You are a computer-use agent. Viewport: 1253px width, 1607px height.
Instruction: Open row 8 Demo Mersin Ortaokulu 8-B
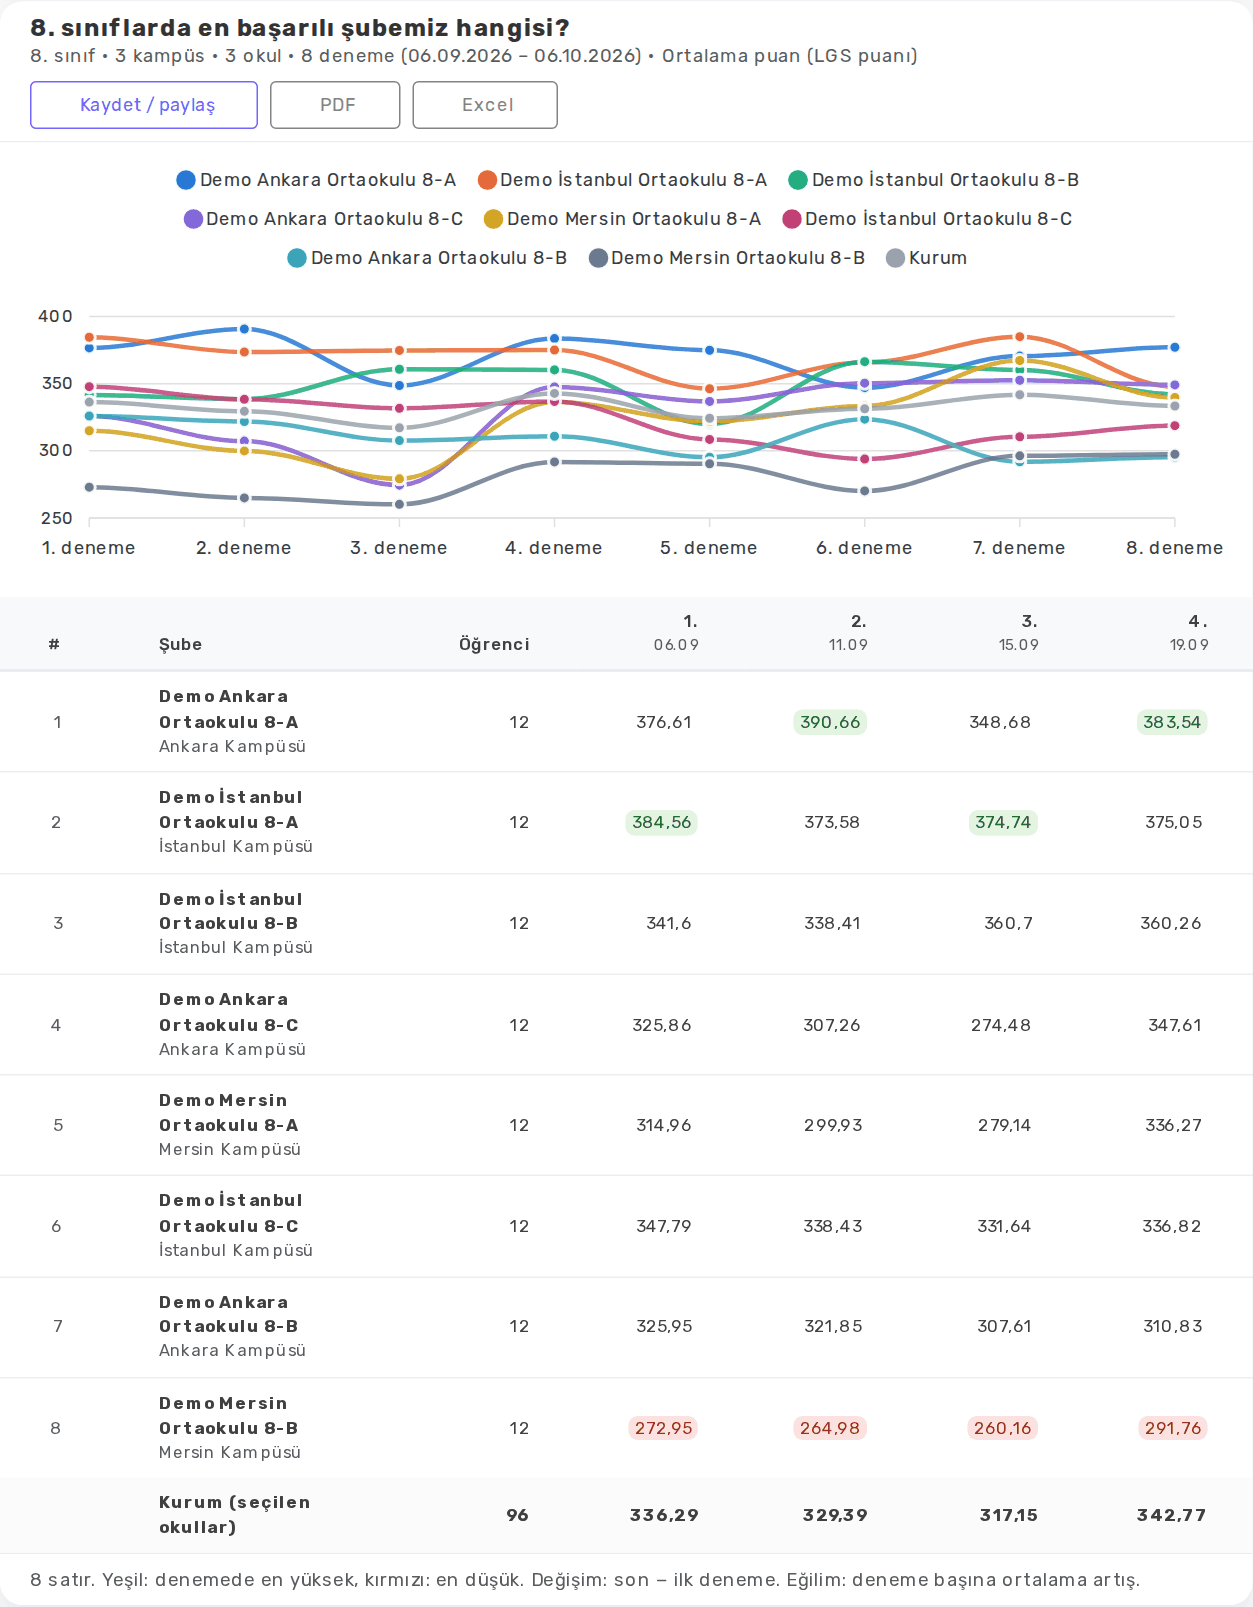626,1428
